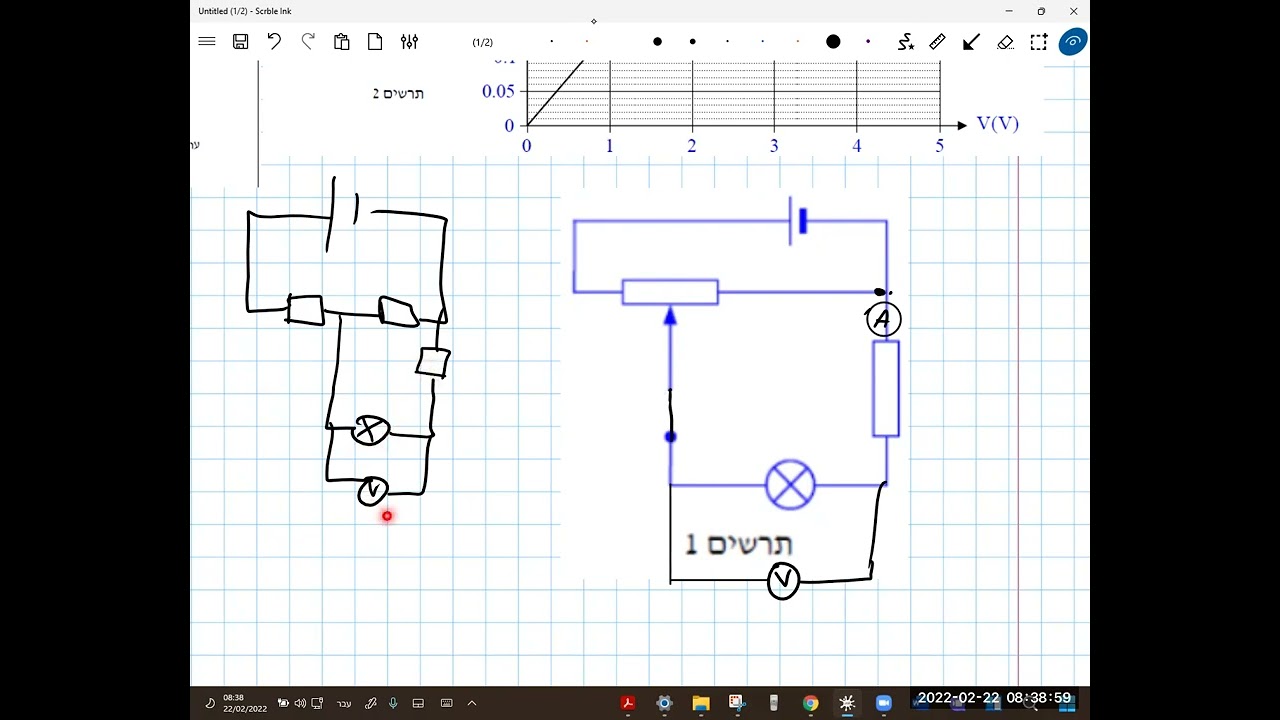Click the page indicator (1/2)

tap(482, 42)
